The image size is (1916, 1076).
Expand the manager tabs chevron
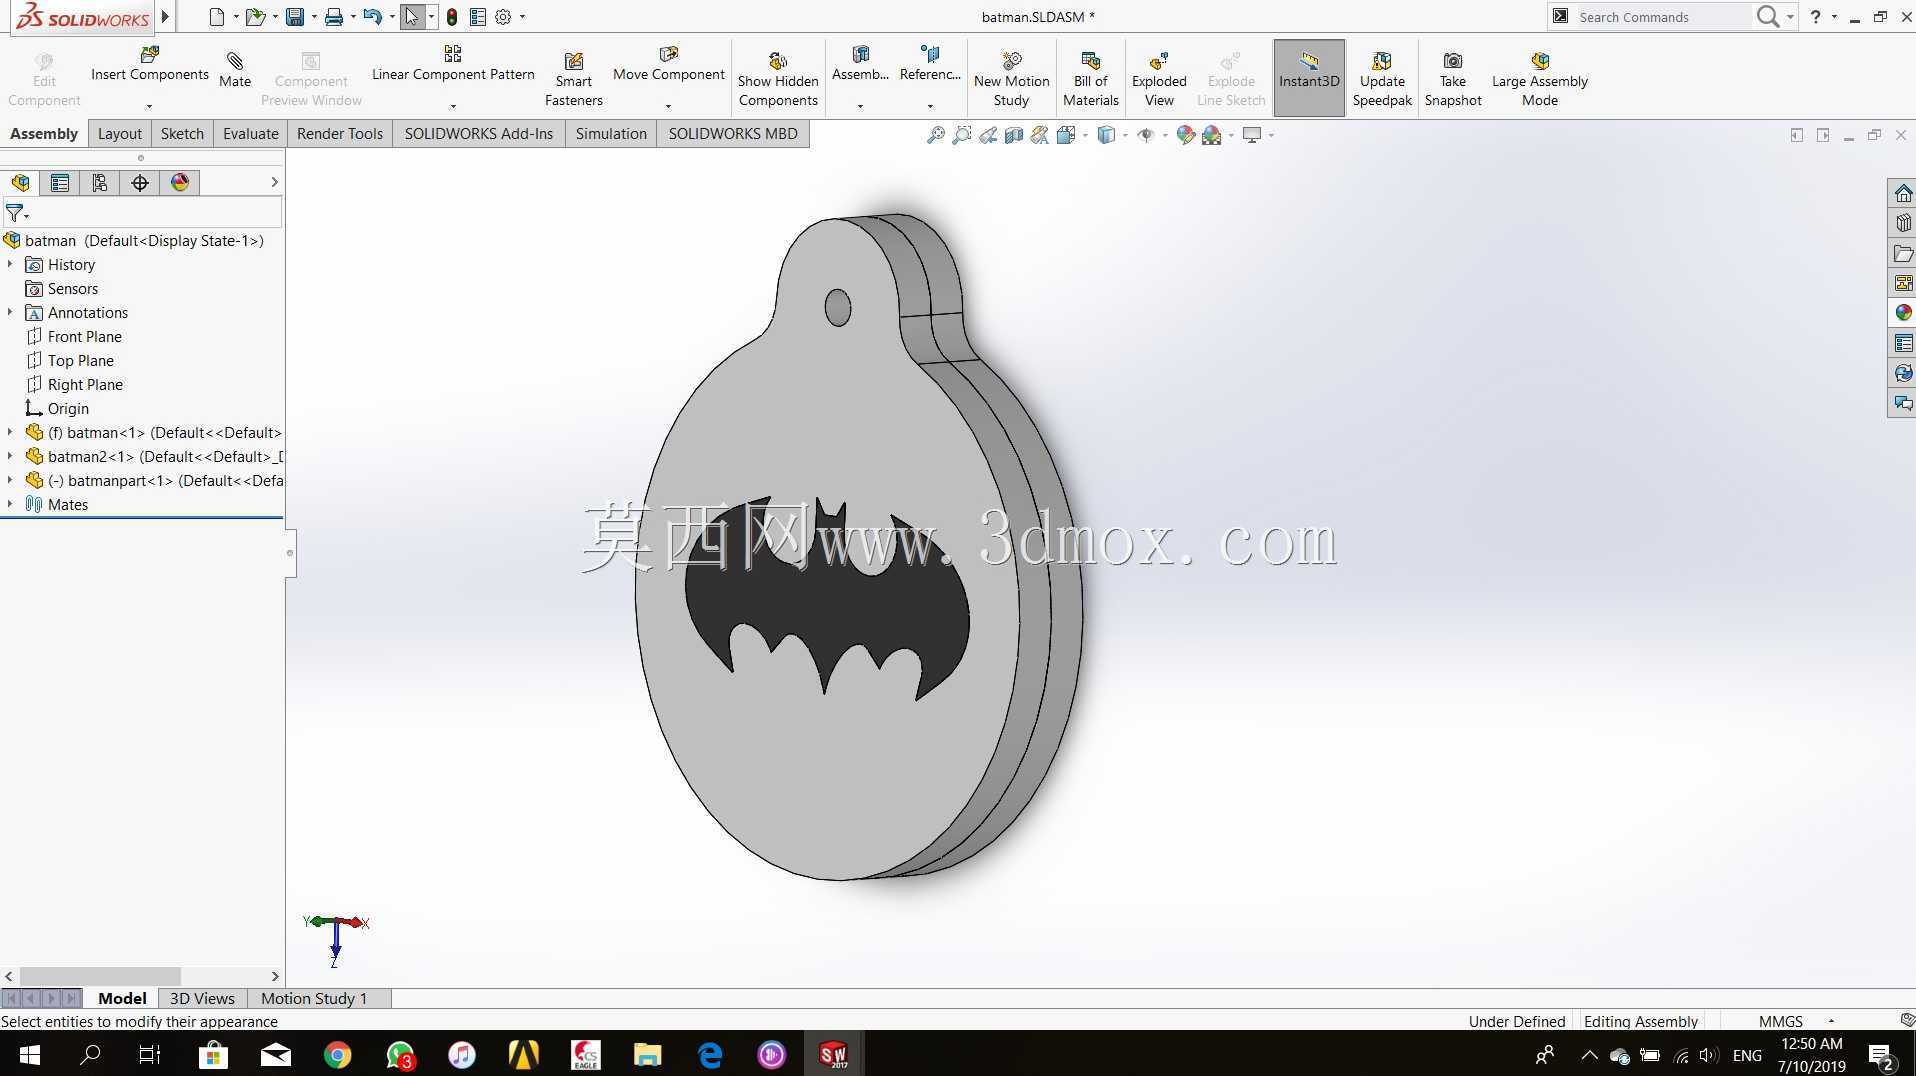tap(274, 182)
